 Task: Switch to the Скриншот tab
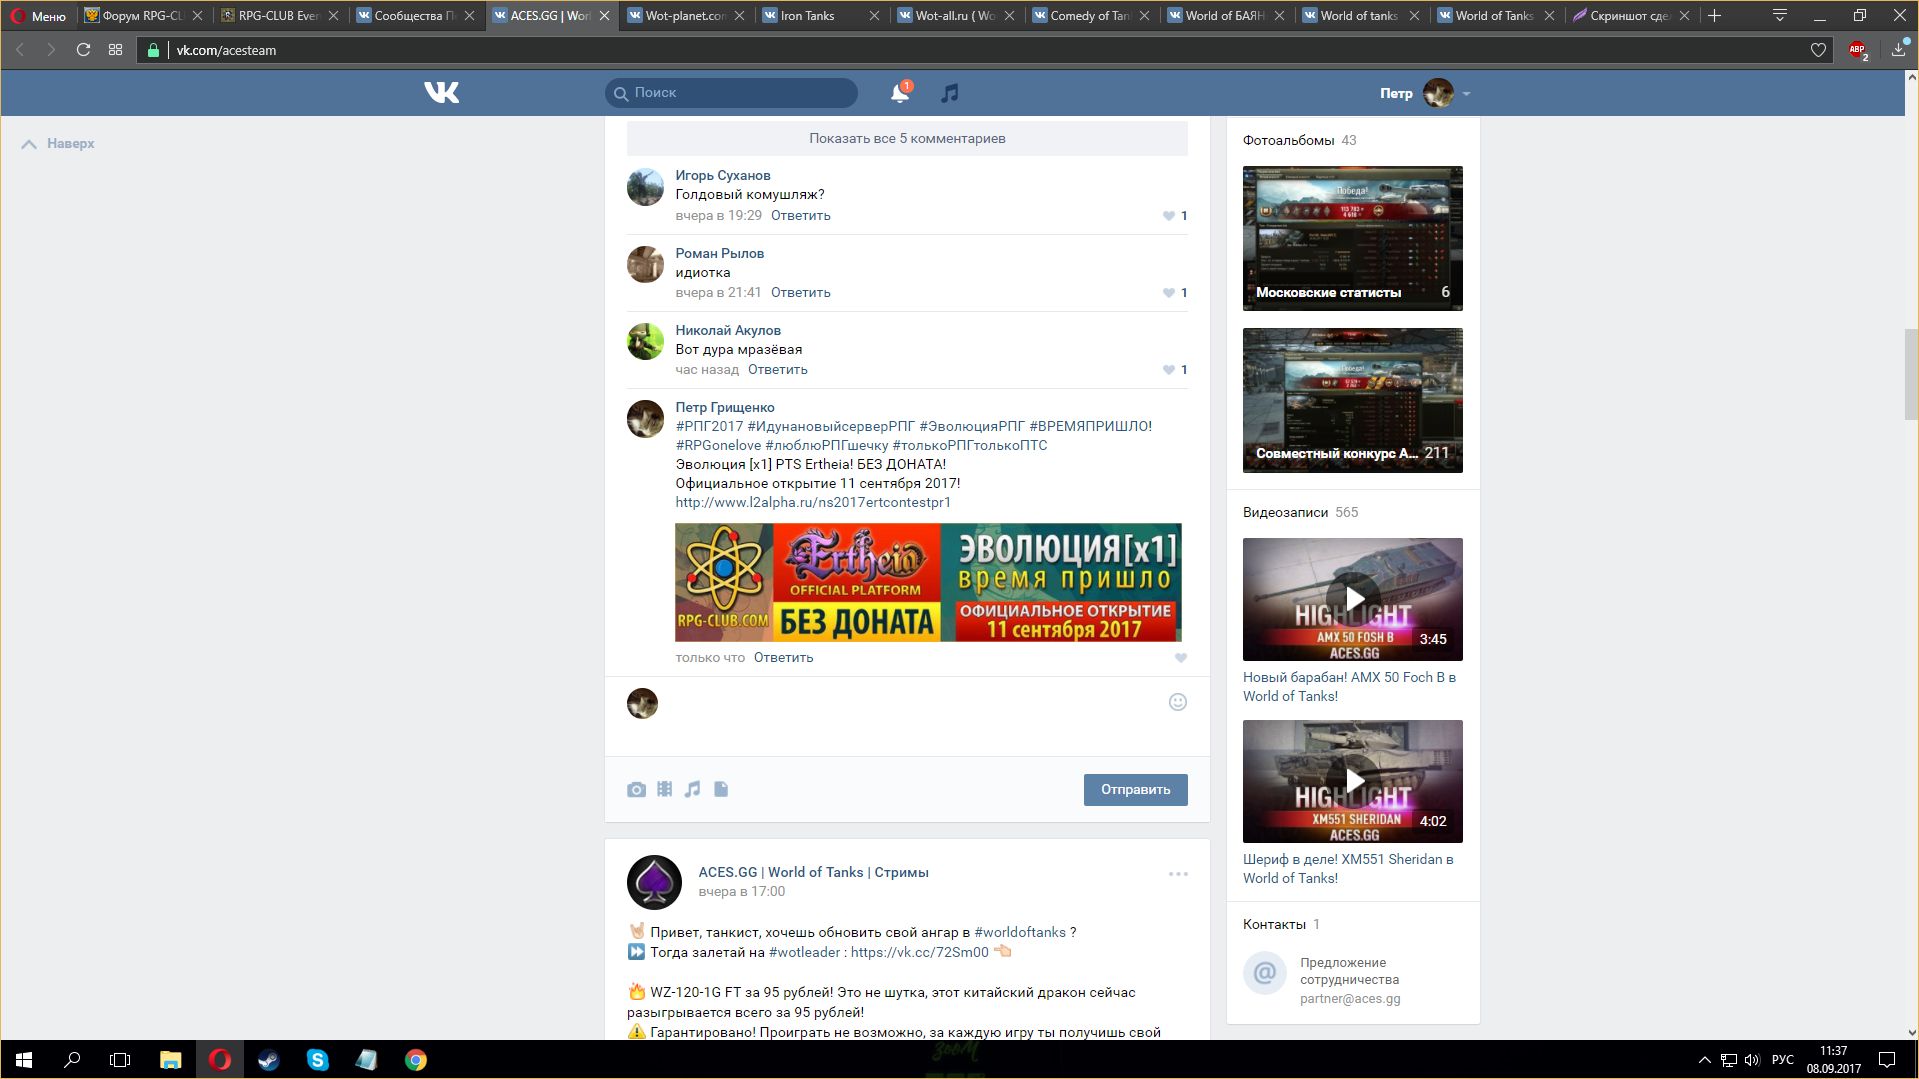[1630, 16]
